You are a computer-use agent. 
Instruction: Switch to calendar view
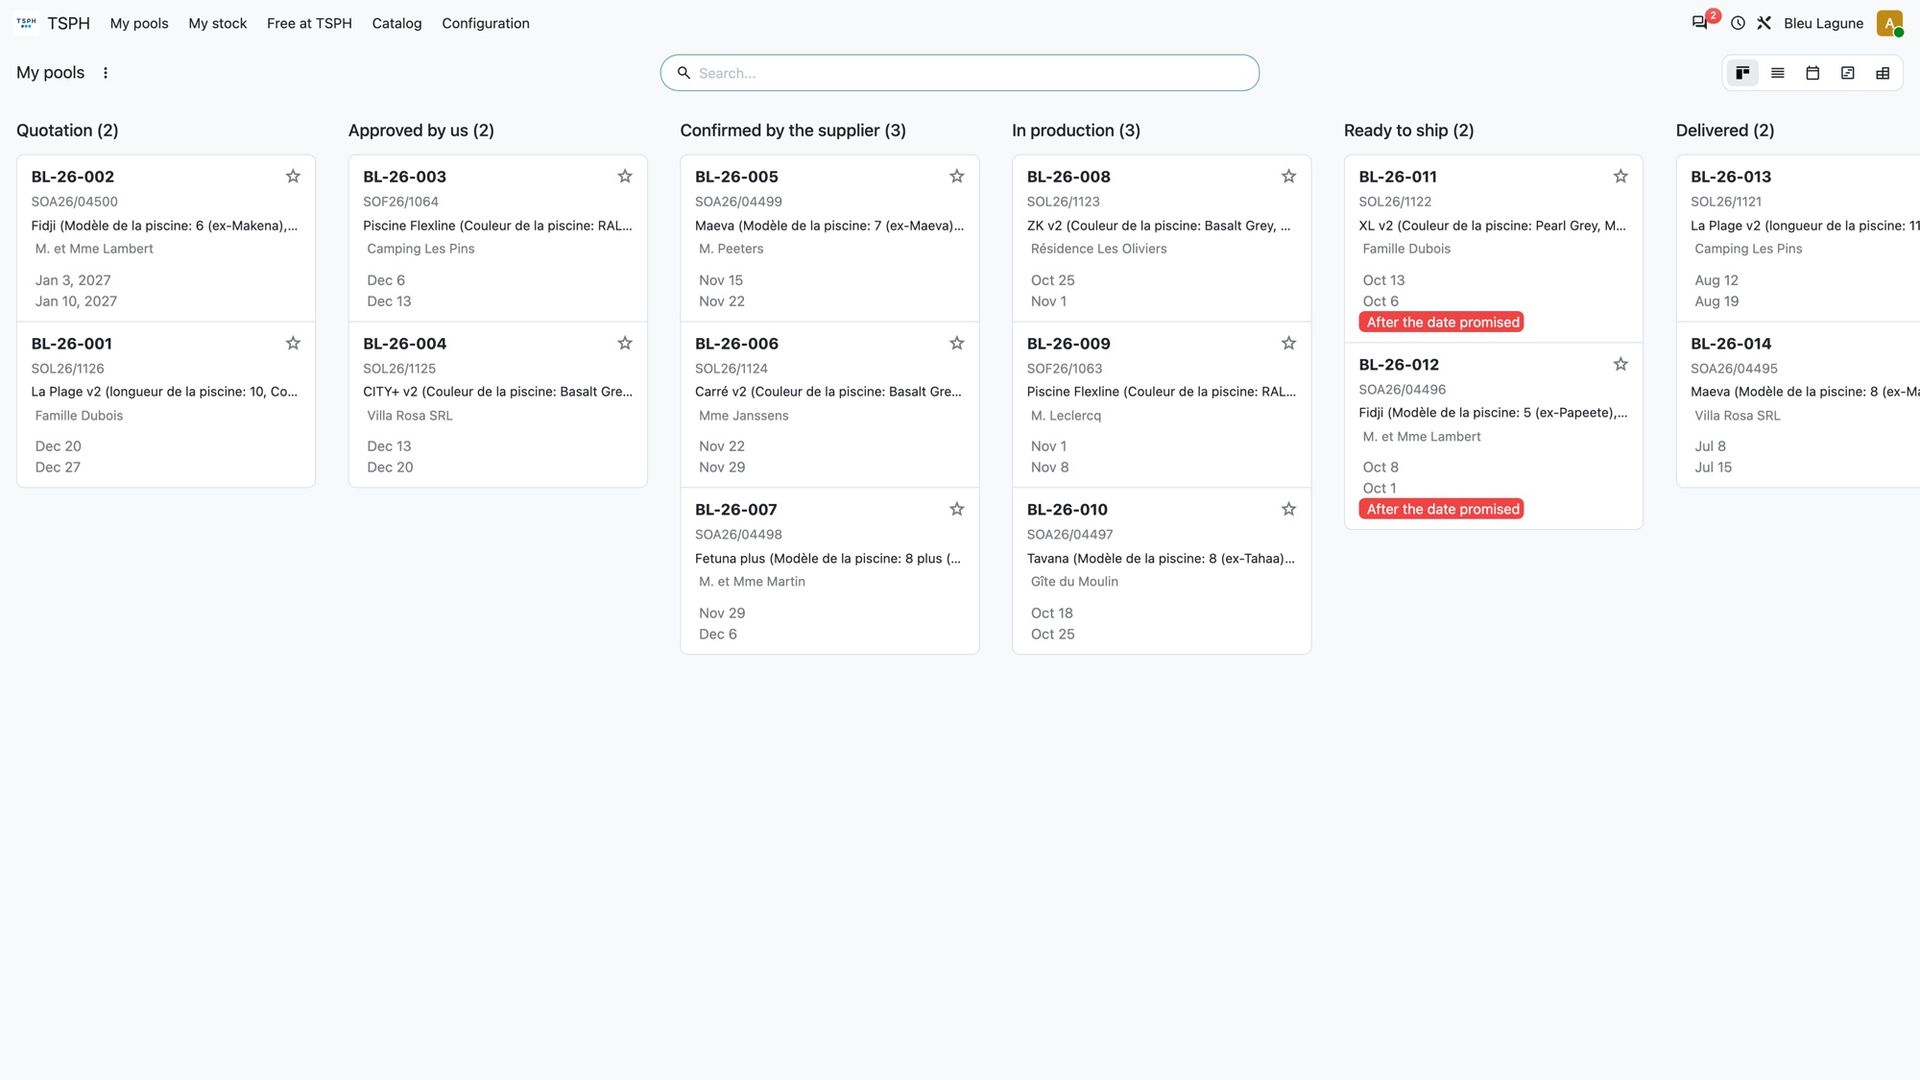pos(1813,73)
